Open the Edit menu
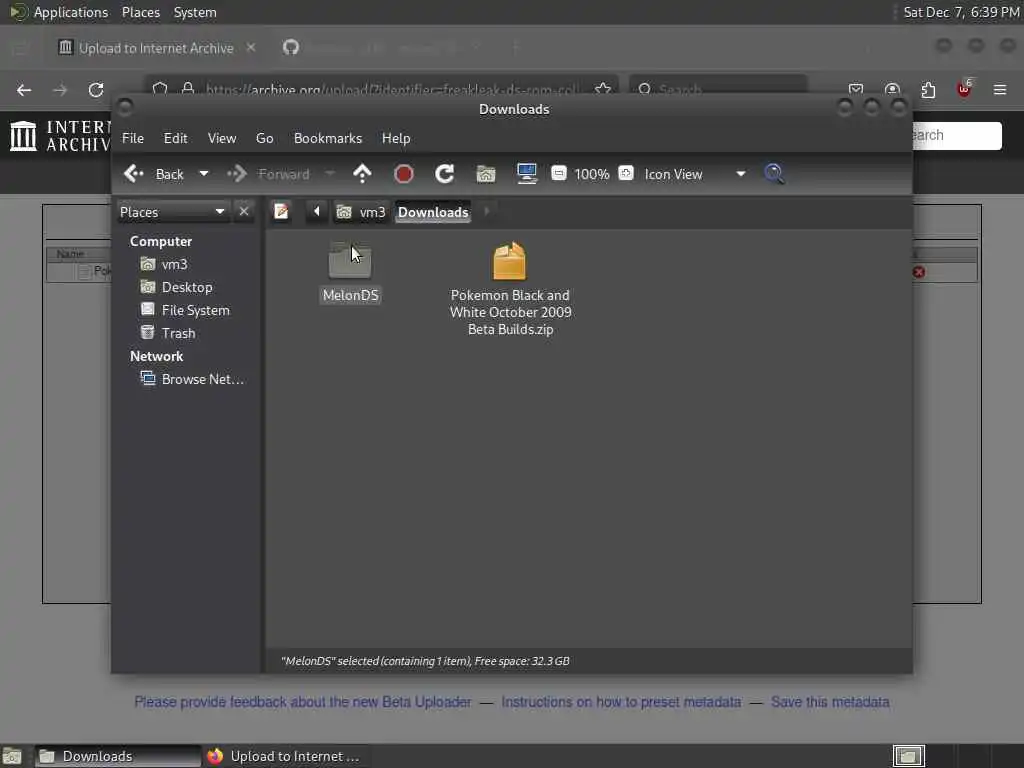The width and height of the screenshot is (1024, 768). (x=175, y=138)
